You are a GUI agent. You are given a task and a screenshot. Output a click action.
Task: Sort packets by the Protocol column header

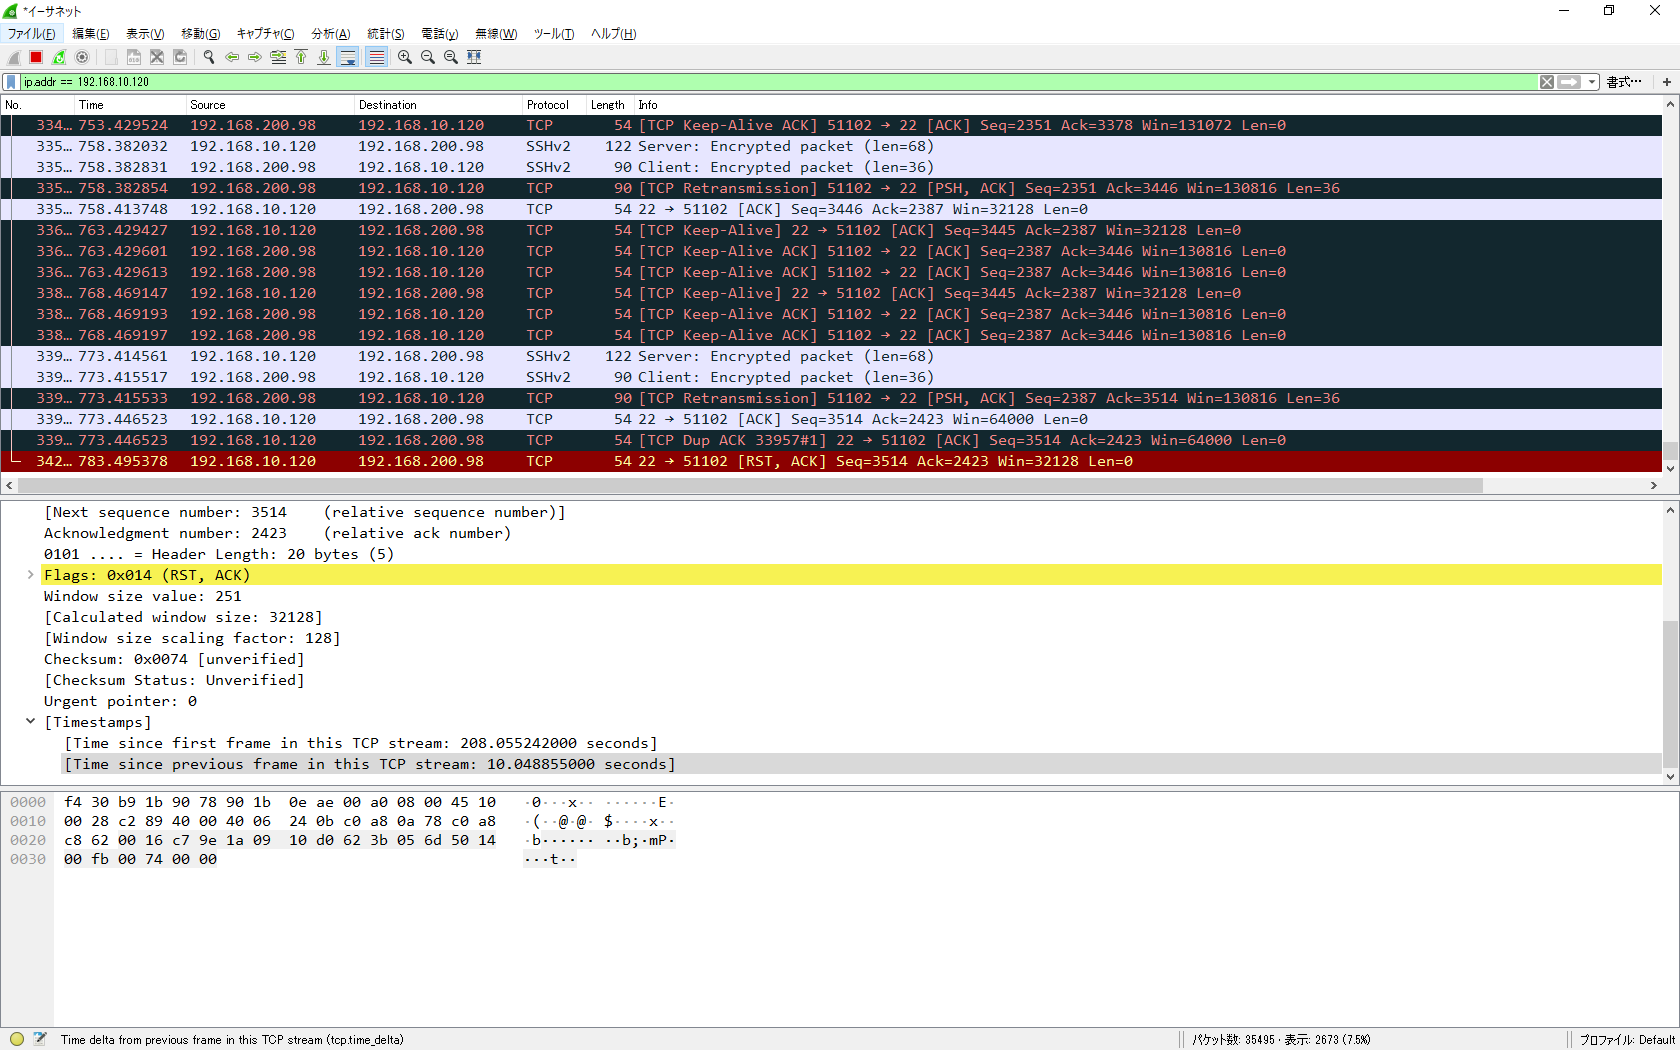click(x=555, y=105)
